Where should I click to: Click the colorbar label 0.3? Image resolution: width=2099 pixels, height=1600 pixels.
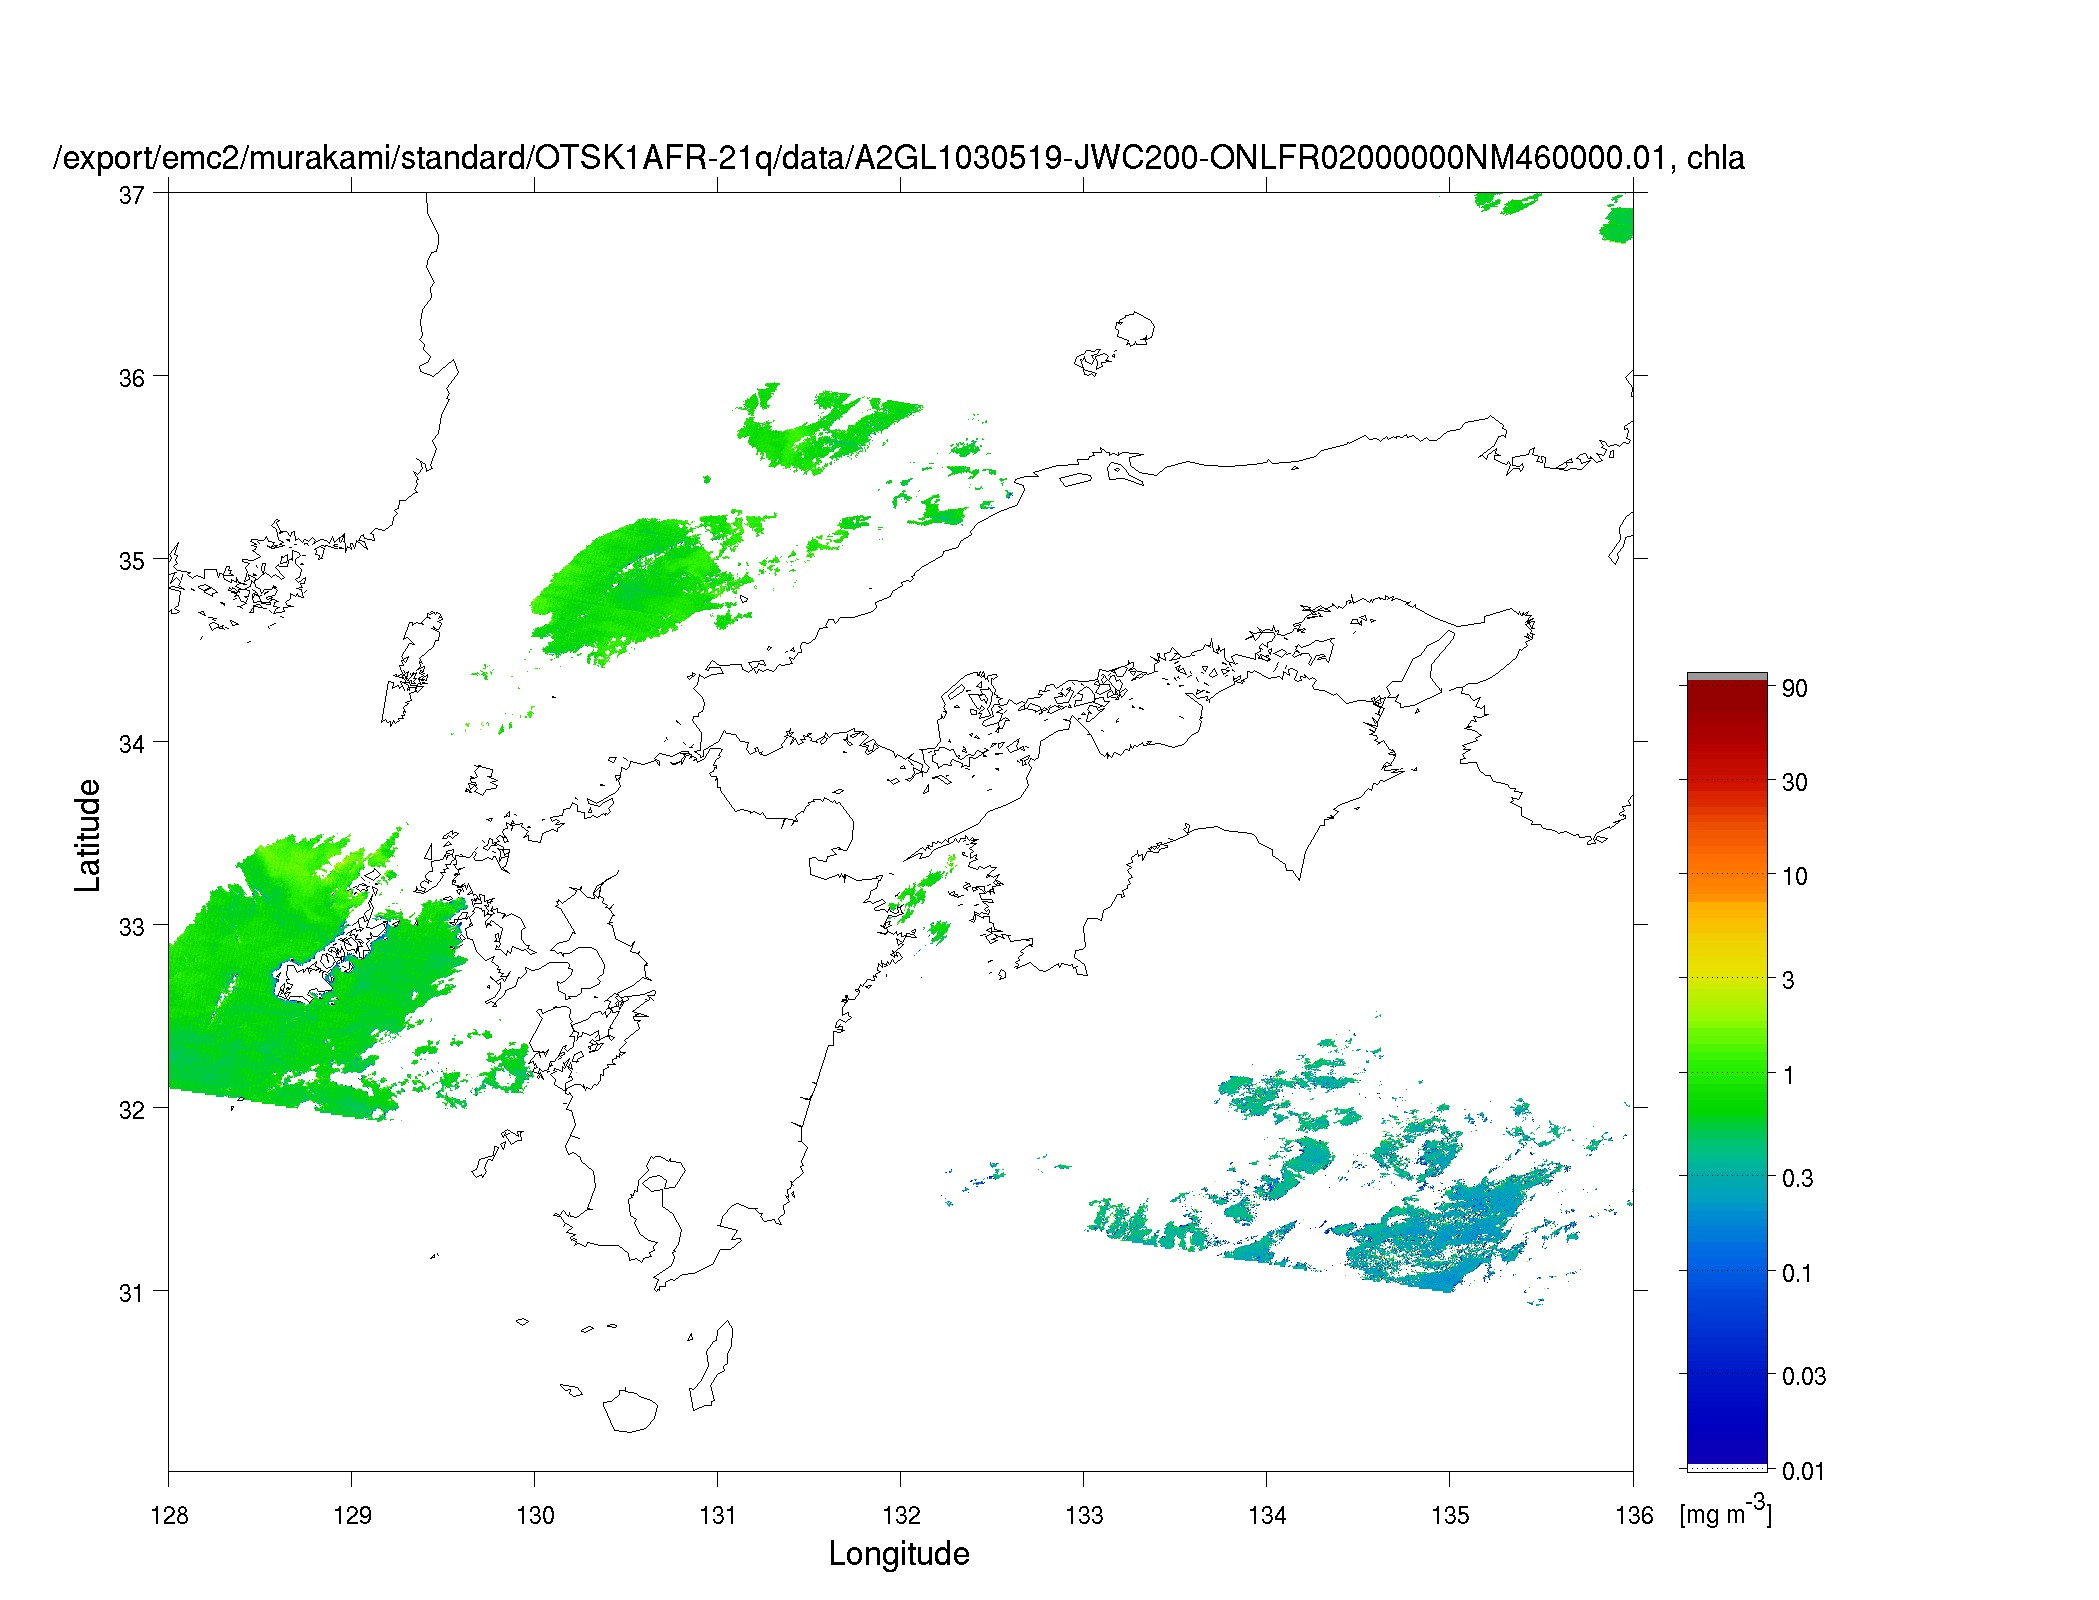pos(1798,1178)
